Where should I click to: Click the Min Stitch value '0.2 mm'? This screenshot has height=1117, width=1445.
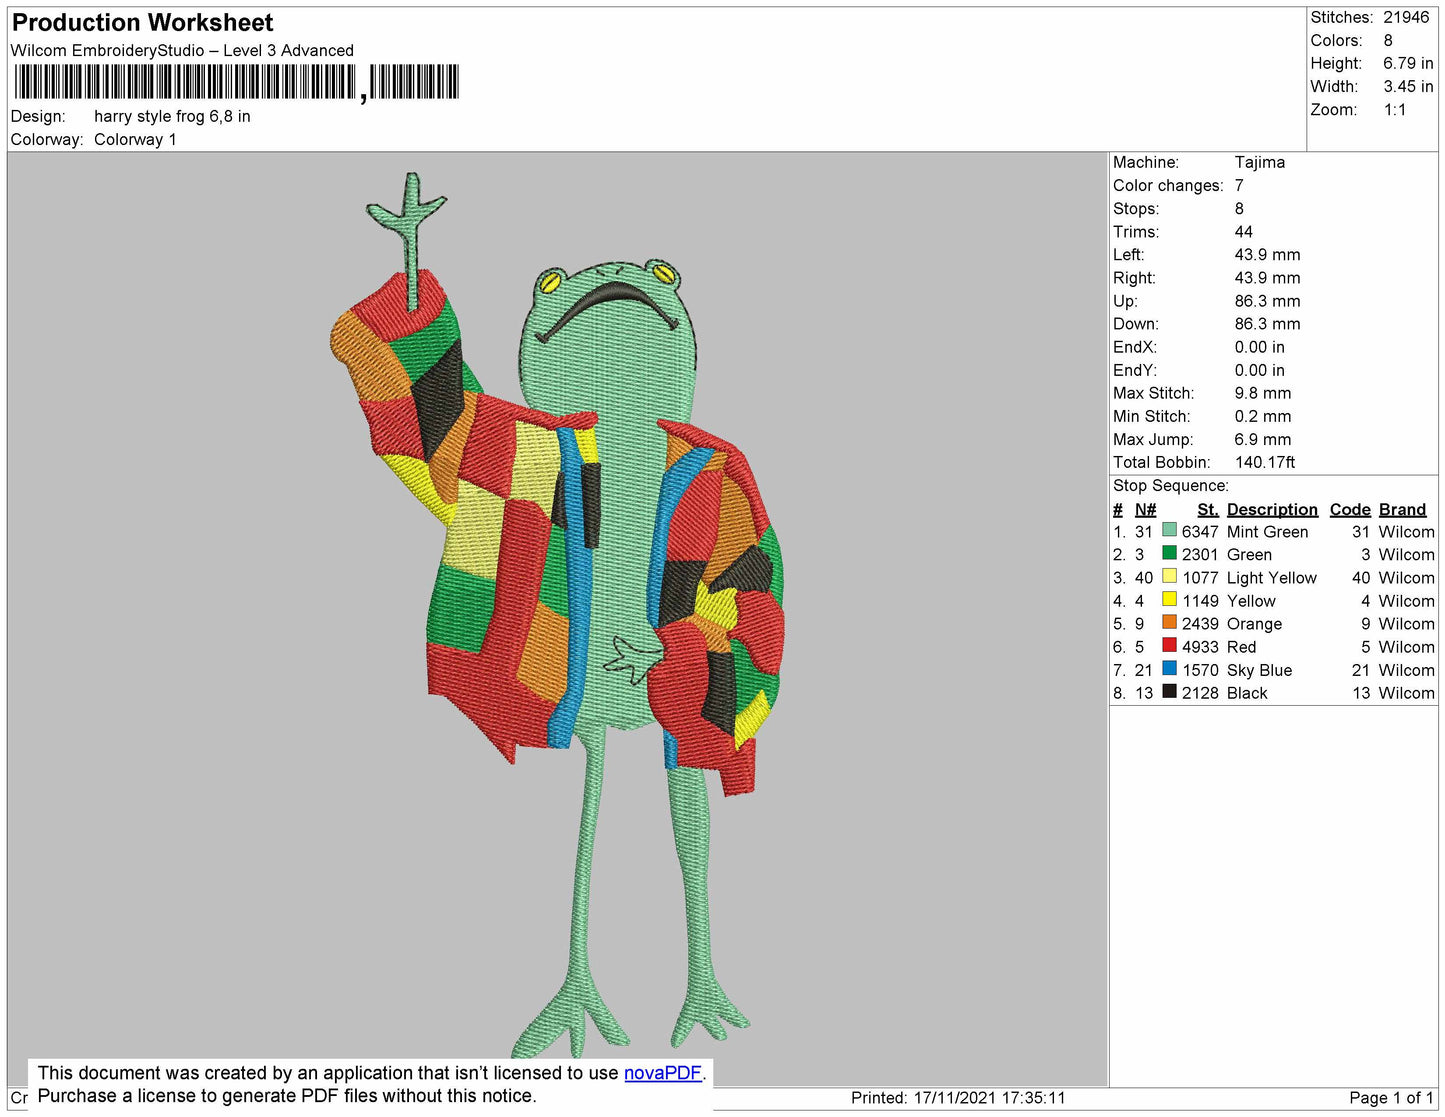(x=1262, y=416)
